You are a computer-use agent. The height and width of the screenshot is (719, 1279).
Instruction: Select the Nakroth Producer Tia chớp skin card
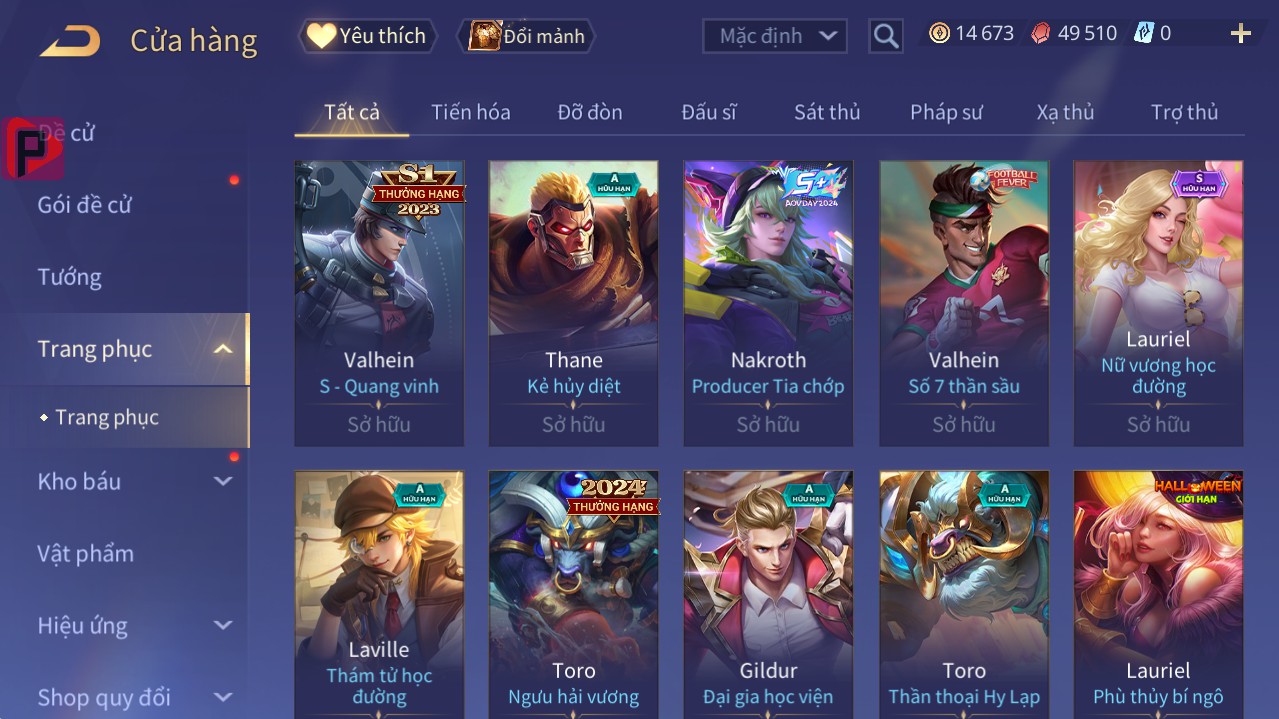768,303
